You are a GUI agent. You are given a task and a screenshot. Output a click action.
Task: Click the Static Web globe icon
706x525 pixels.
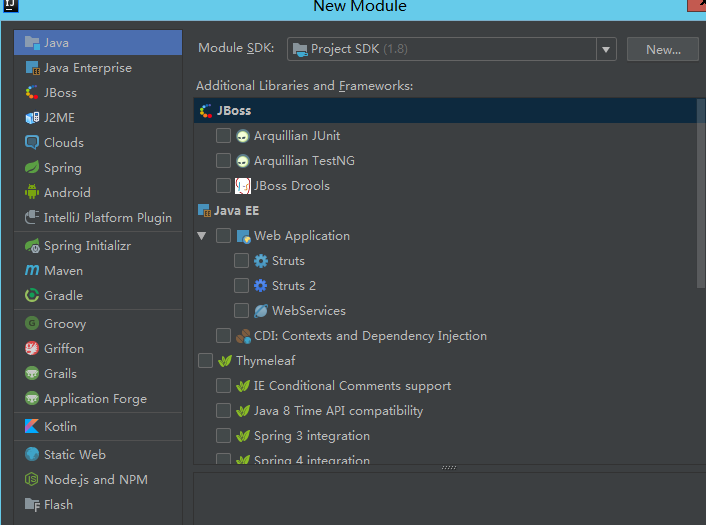tap(32, 454)
